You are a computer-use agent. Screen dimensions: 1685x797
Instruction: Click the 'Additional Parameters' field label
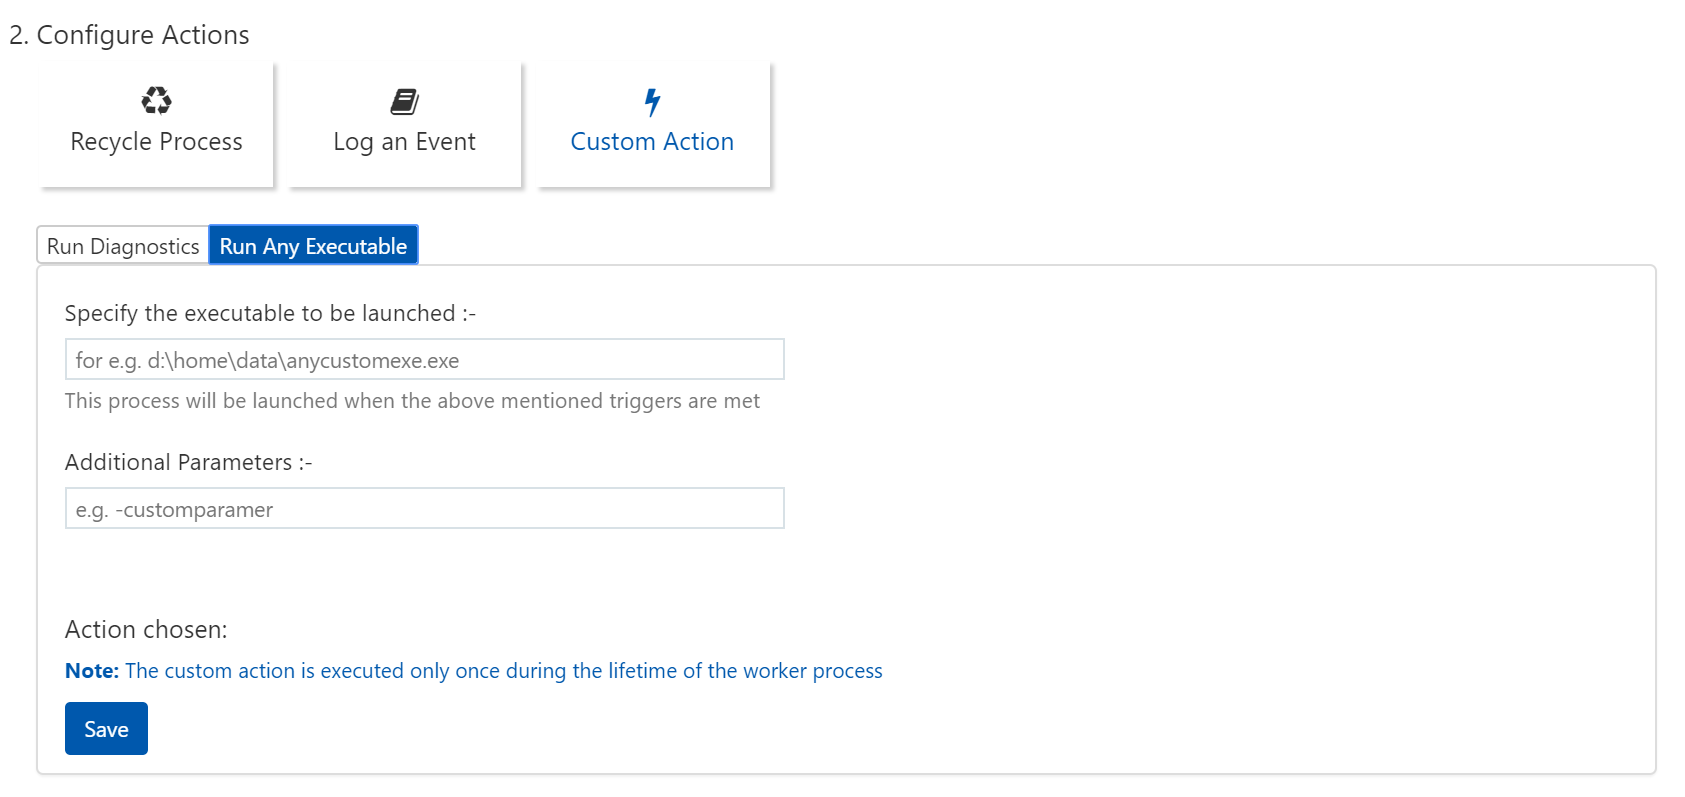[188, 463]
